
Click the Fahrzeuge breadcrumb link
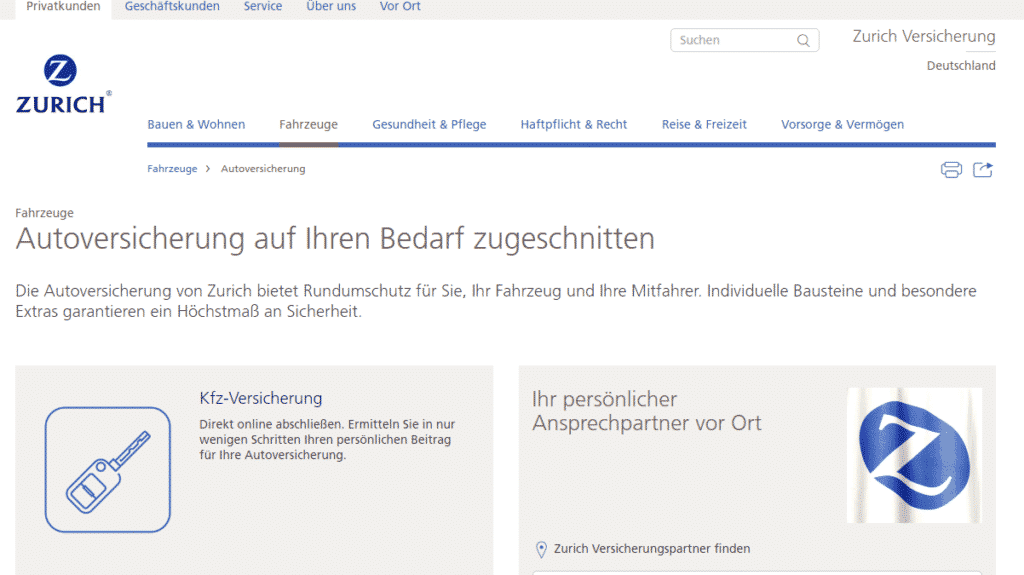[172, 169]
